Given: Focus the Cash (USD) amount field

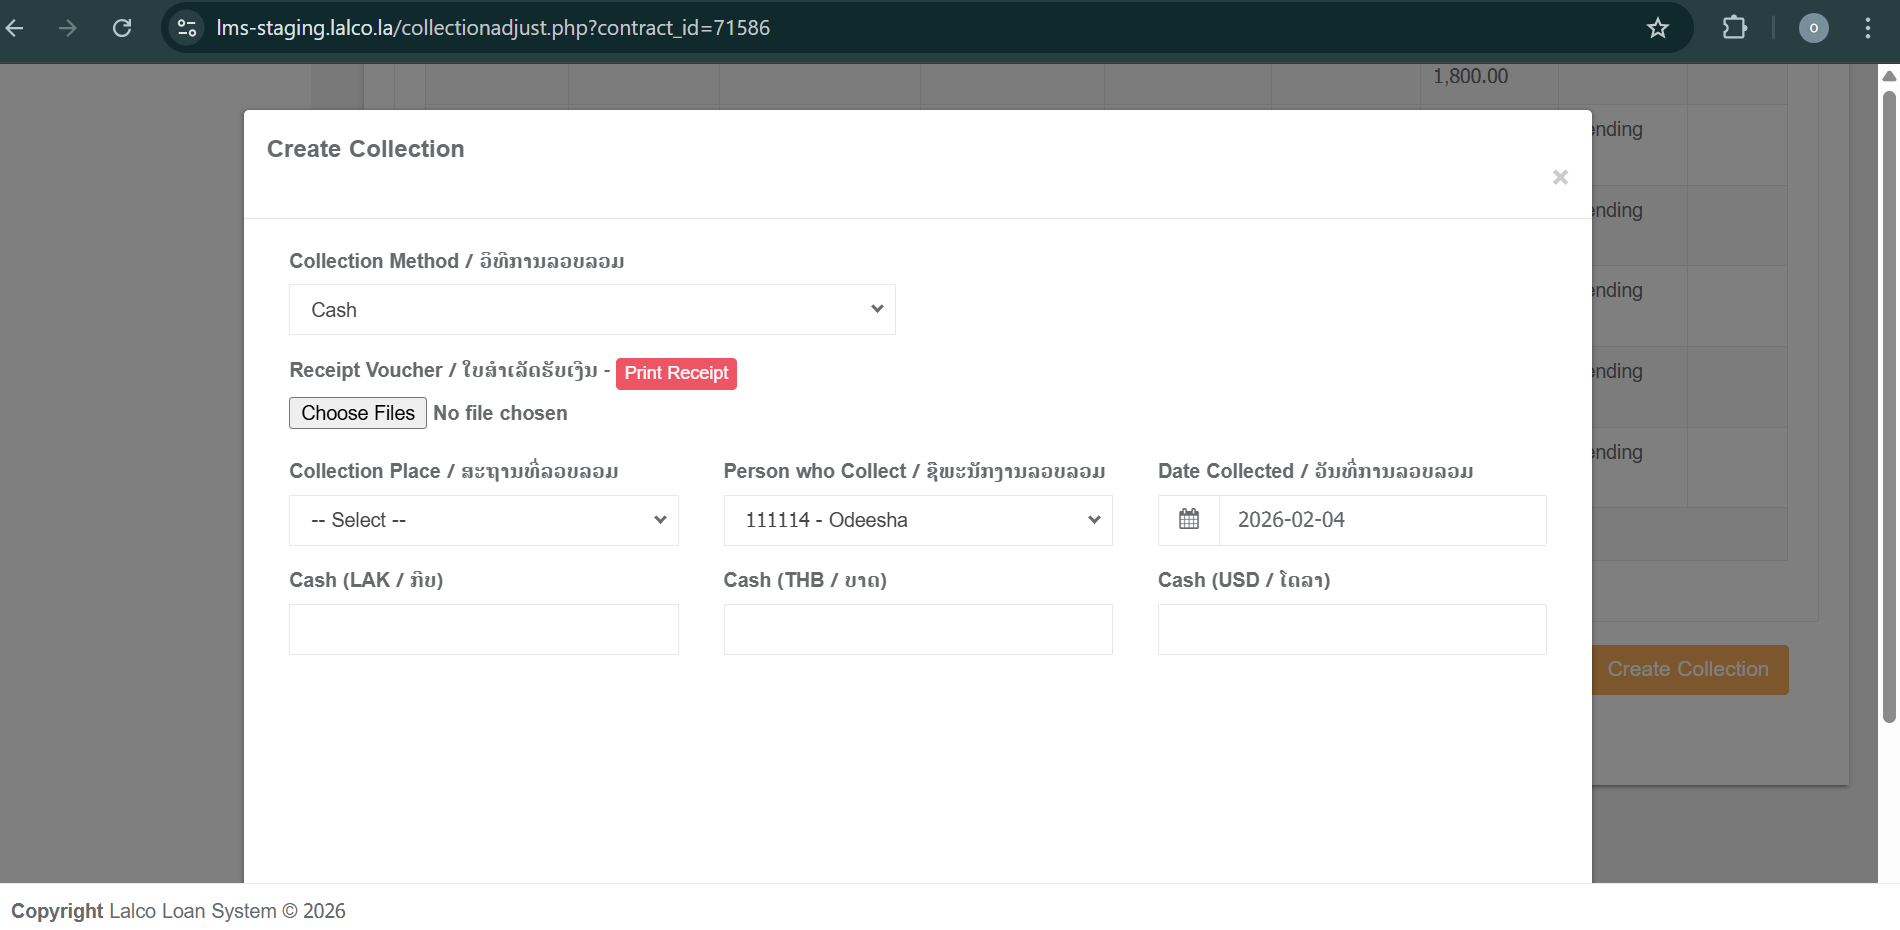Looking at the screenshot, I should (1352, 630).
